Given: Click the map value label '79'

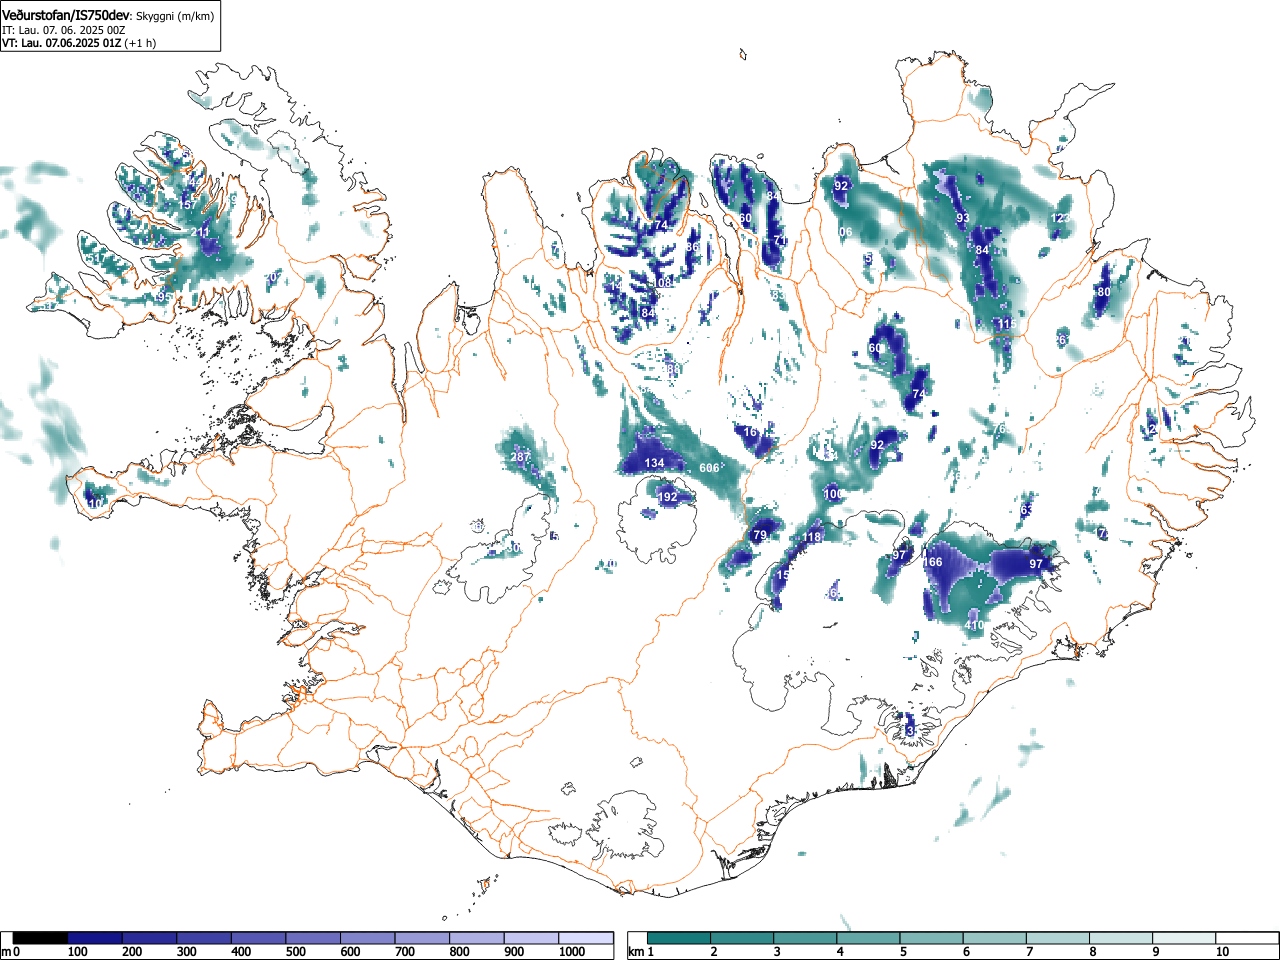Looking at the screenshot, I should (x=760, y=536).
